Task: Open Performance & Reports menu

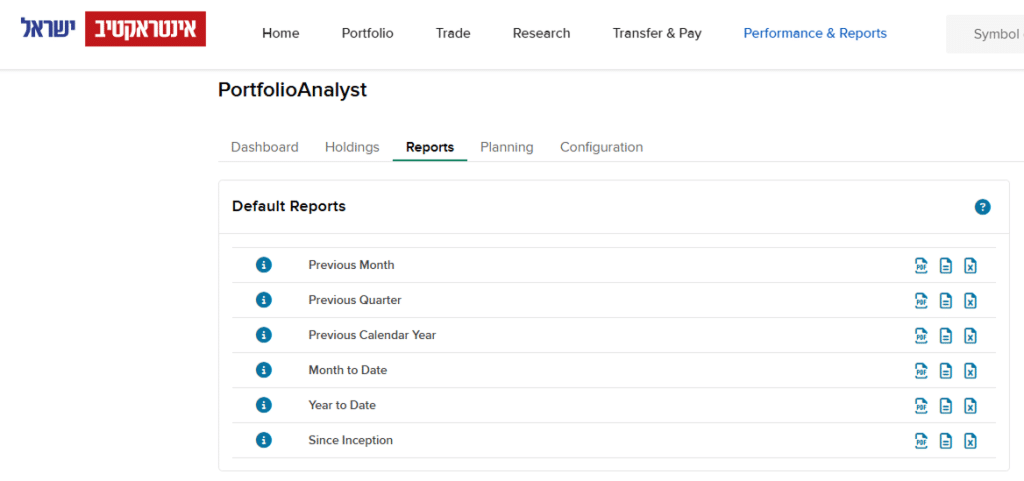Action: [814, 33]
